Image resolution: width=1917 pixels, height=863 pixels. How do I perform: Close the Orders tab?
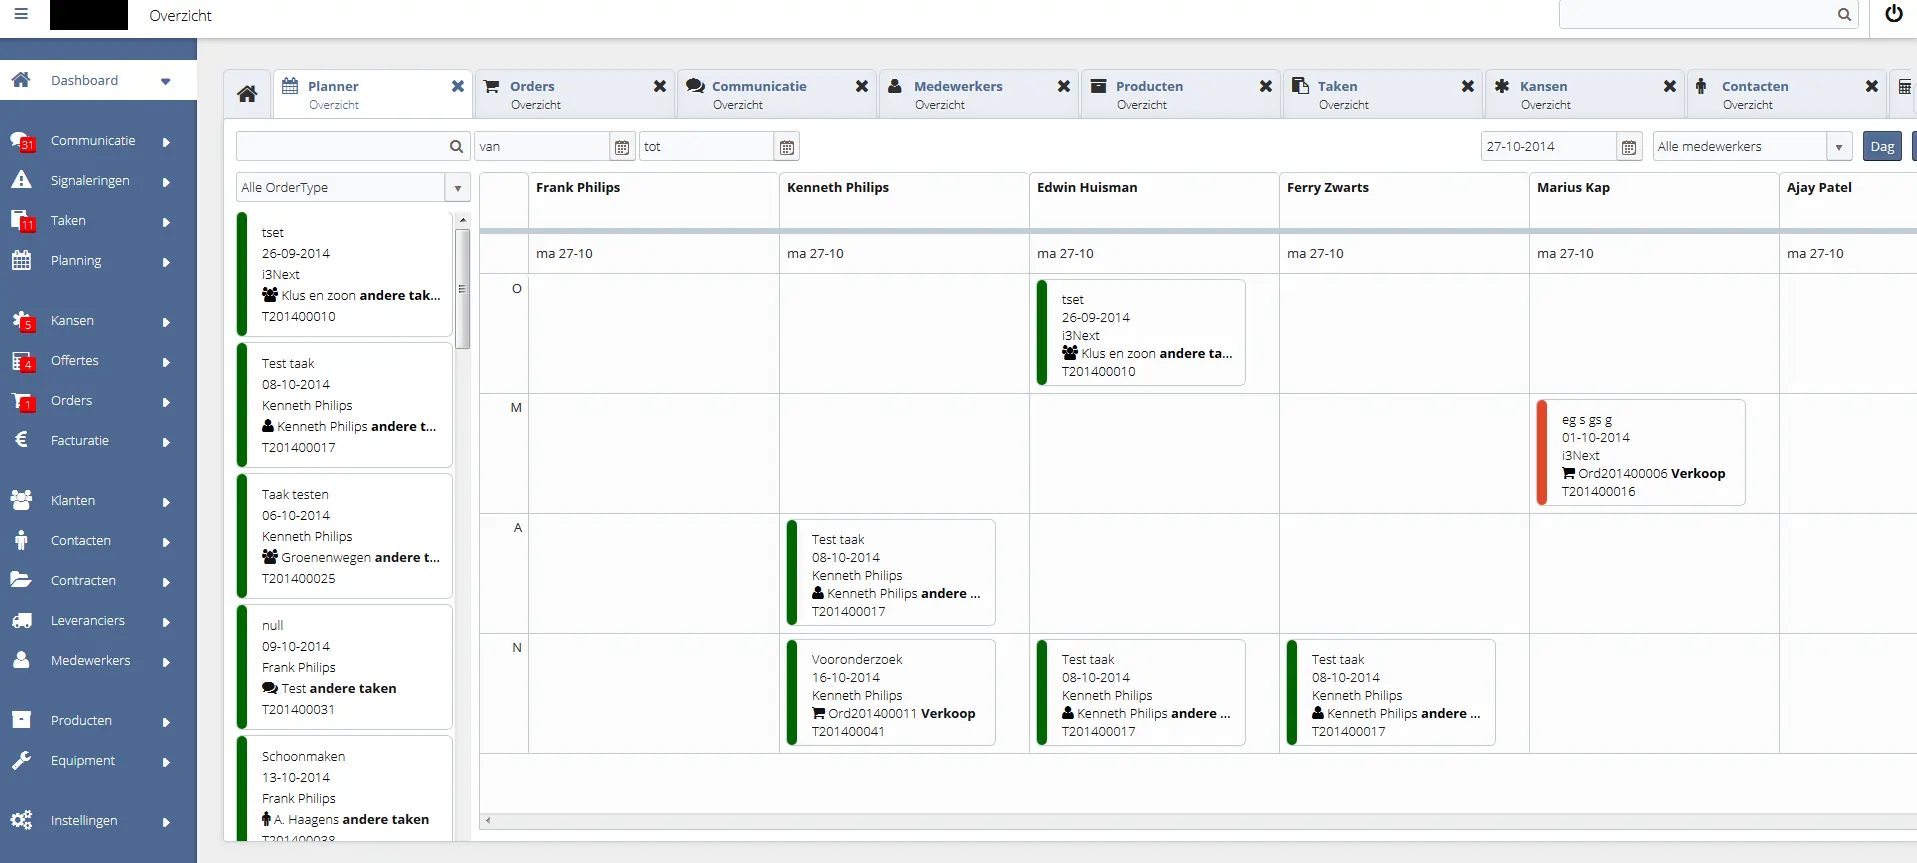click(660, 86)
